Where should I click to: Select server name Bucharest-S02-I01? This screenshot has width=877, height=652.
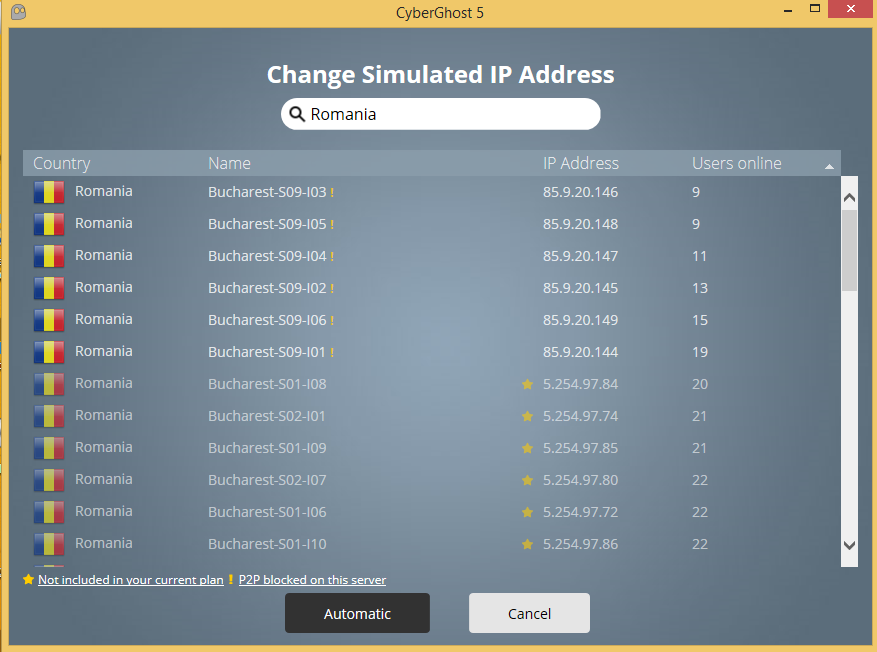pyautogui.click(x=267, y=416)
